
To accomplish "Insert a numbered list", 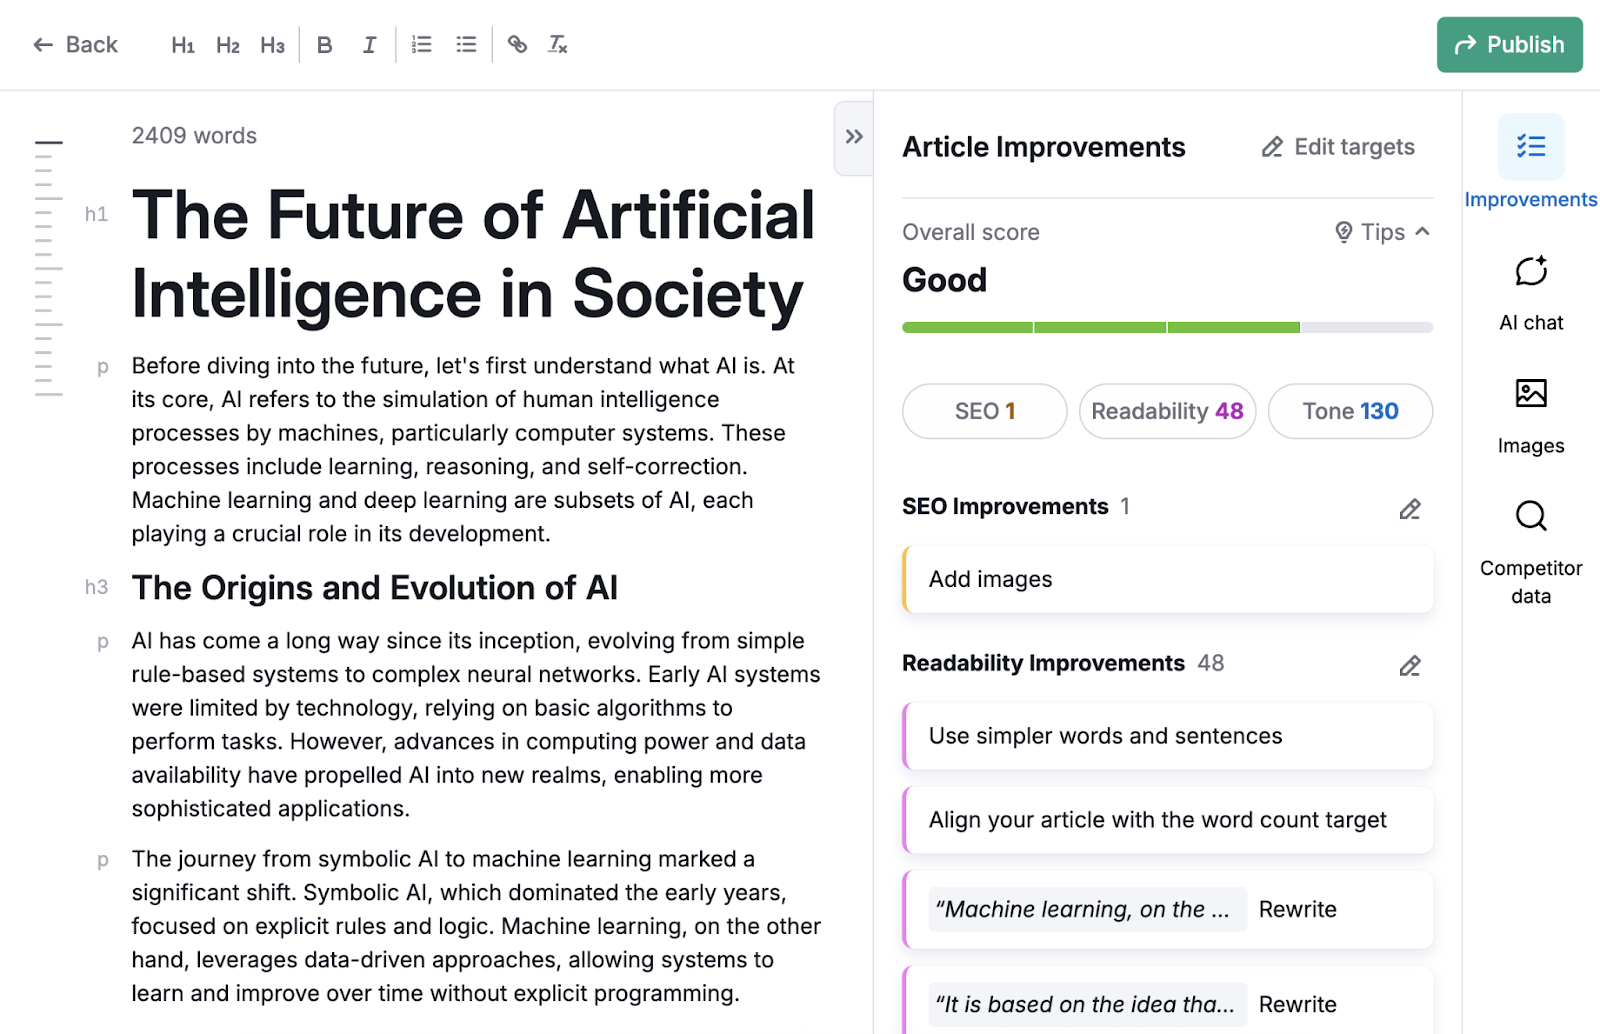I will pos(421,44).
